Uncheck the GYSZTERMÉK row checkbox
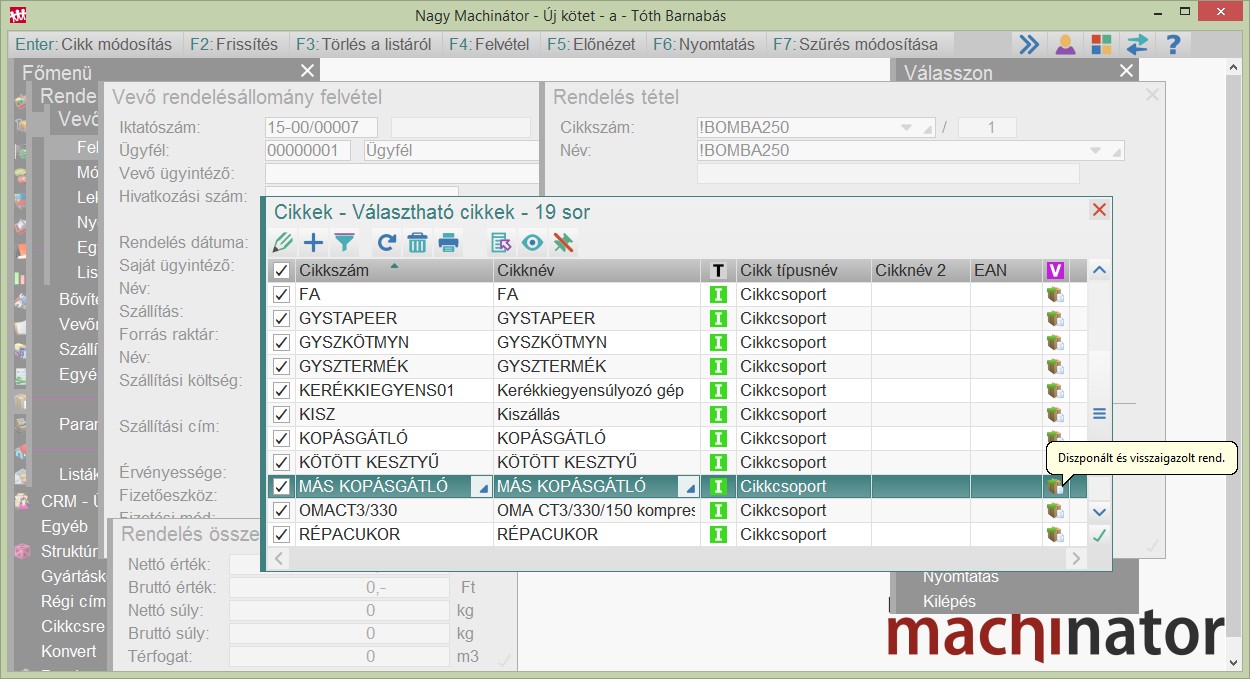Viewport: 1250px width, 679px height. [x=283, y=366]
